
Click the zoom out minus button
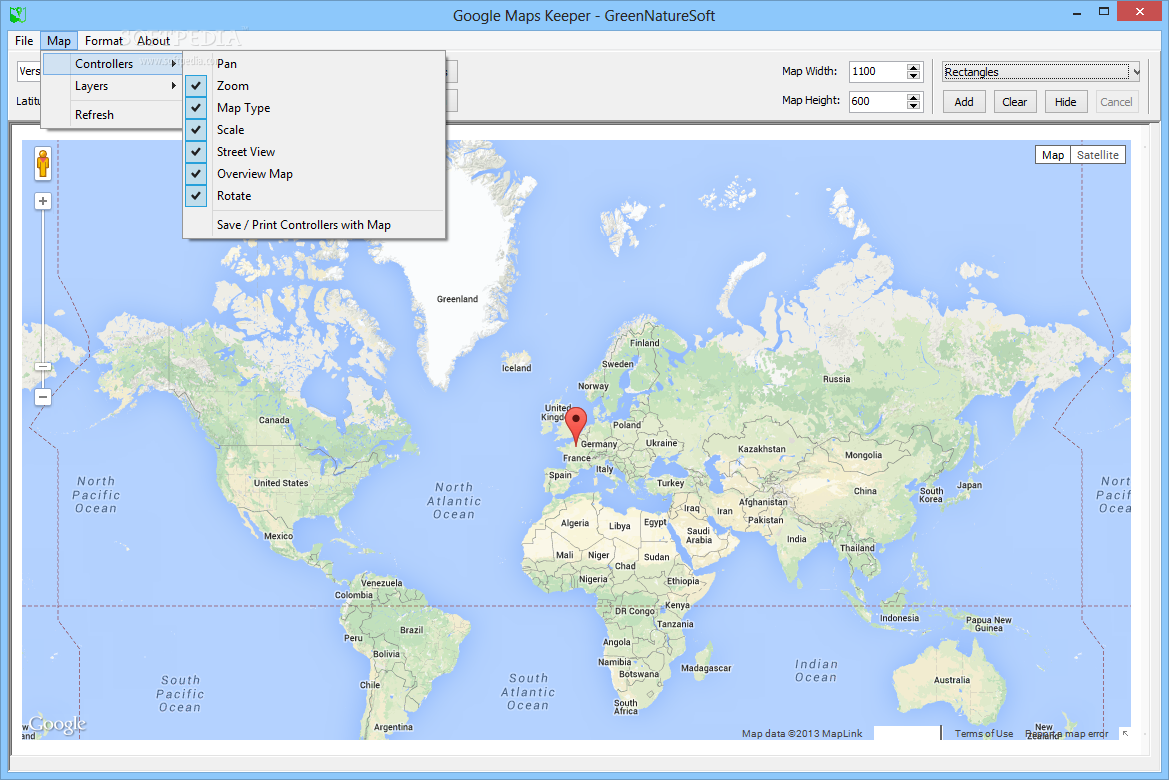click(43, 397)
